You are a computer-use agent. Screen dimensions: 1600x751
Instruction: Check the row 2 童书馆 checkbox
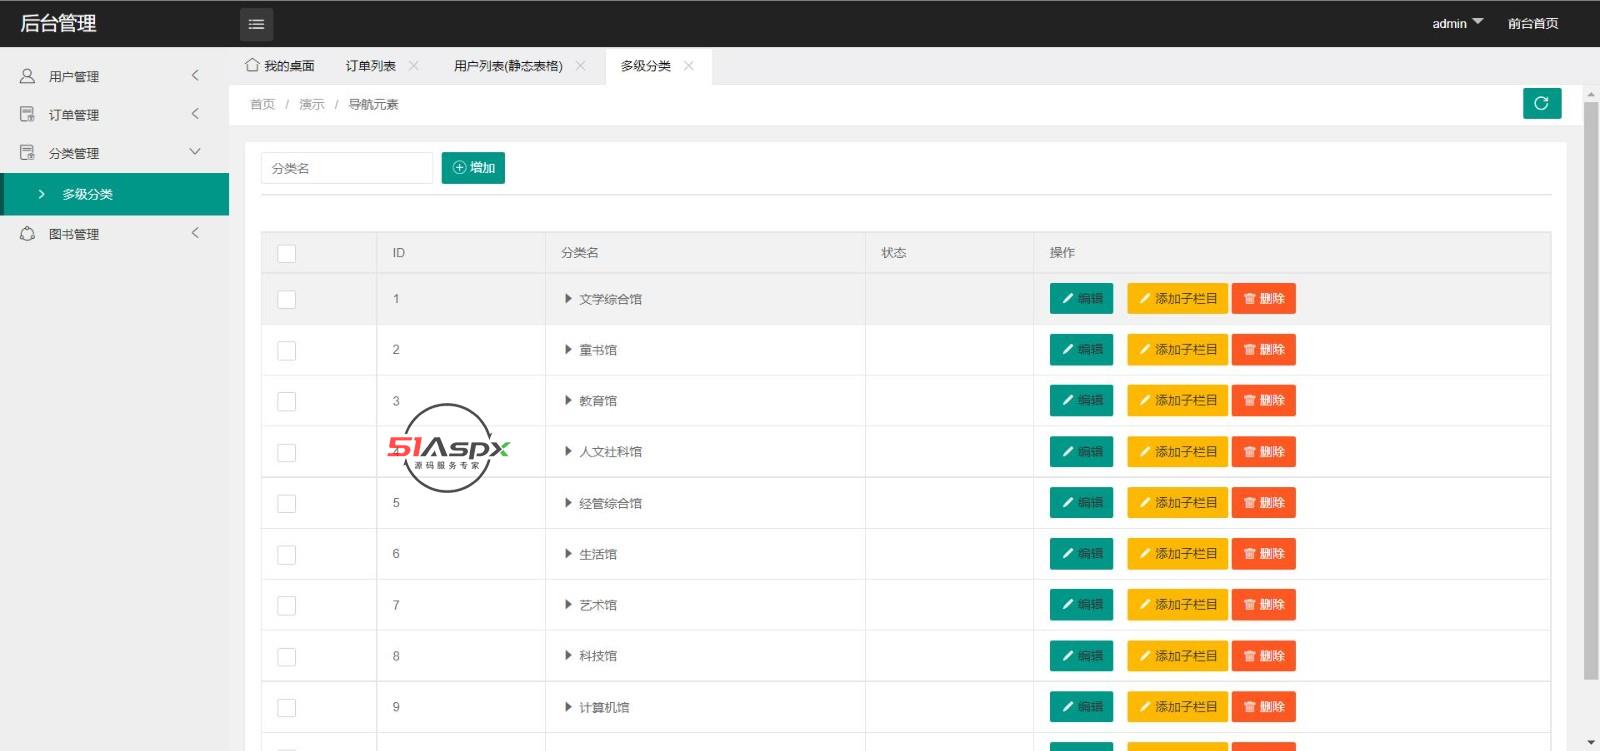tap(287, 350)
